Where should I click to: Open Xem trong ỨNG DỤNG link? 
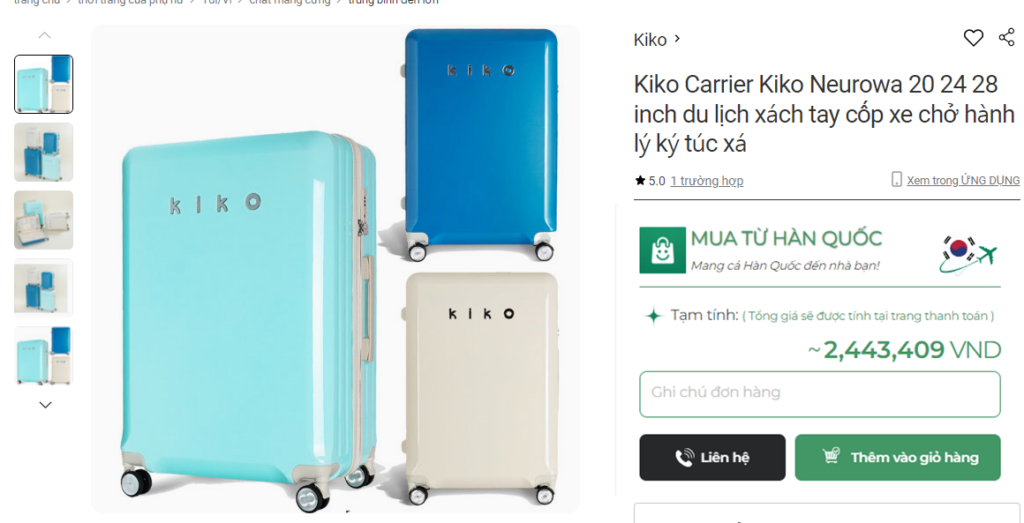tap(963, 181)
